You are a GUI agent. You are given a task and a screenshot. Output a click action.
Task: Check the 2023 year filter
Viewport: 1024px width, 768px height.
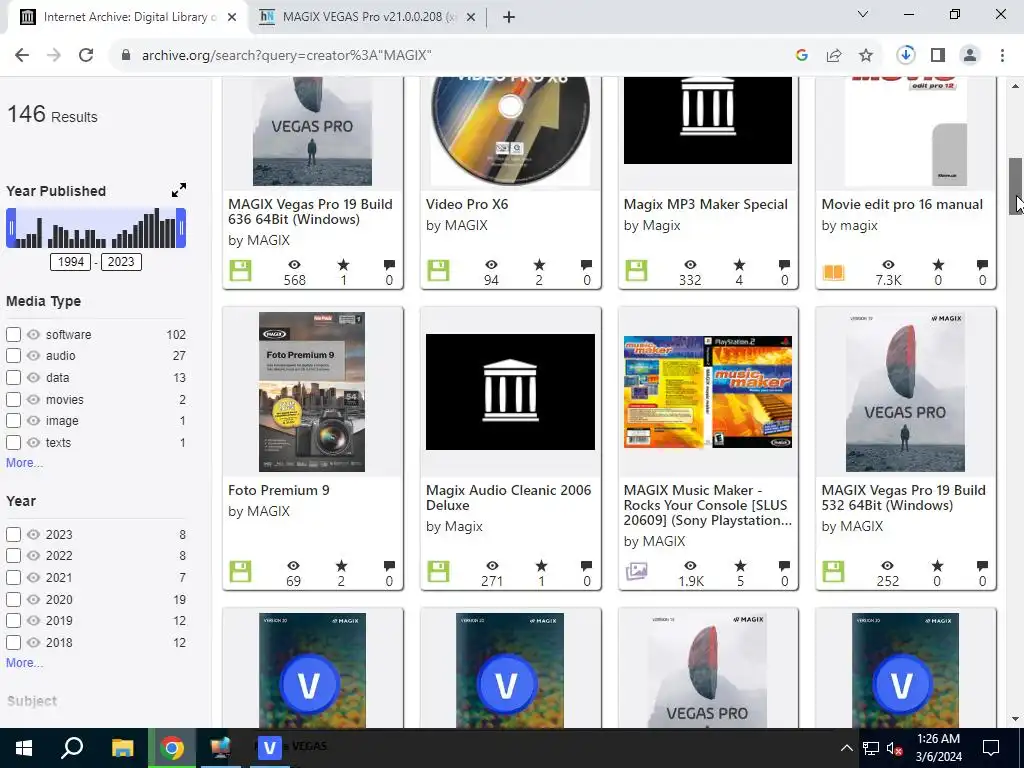(x=13, y=534)
